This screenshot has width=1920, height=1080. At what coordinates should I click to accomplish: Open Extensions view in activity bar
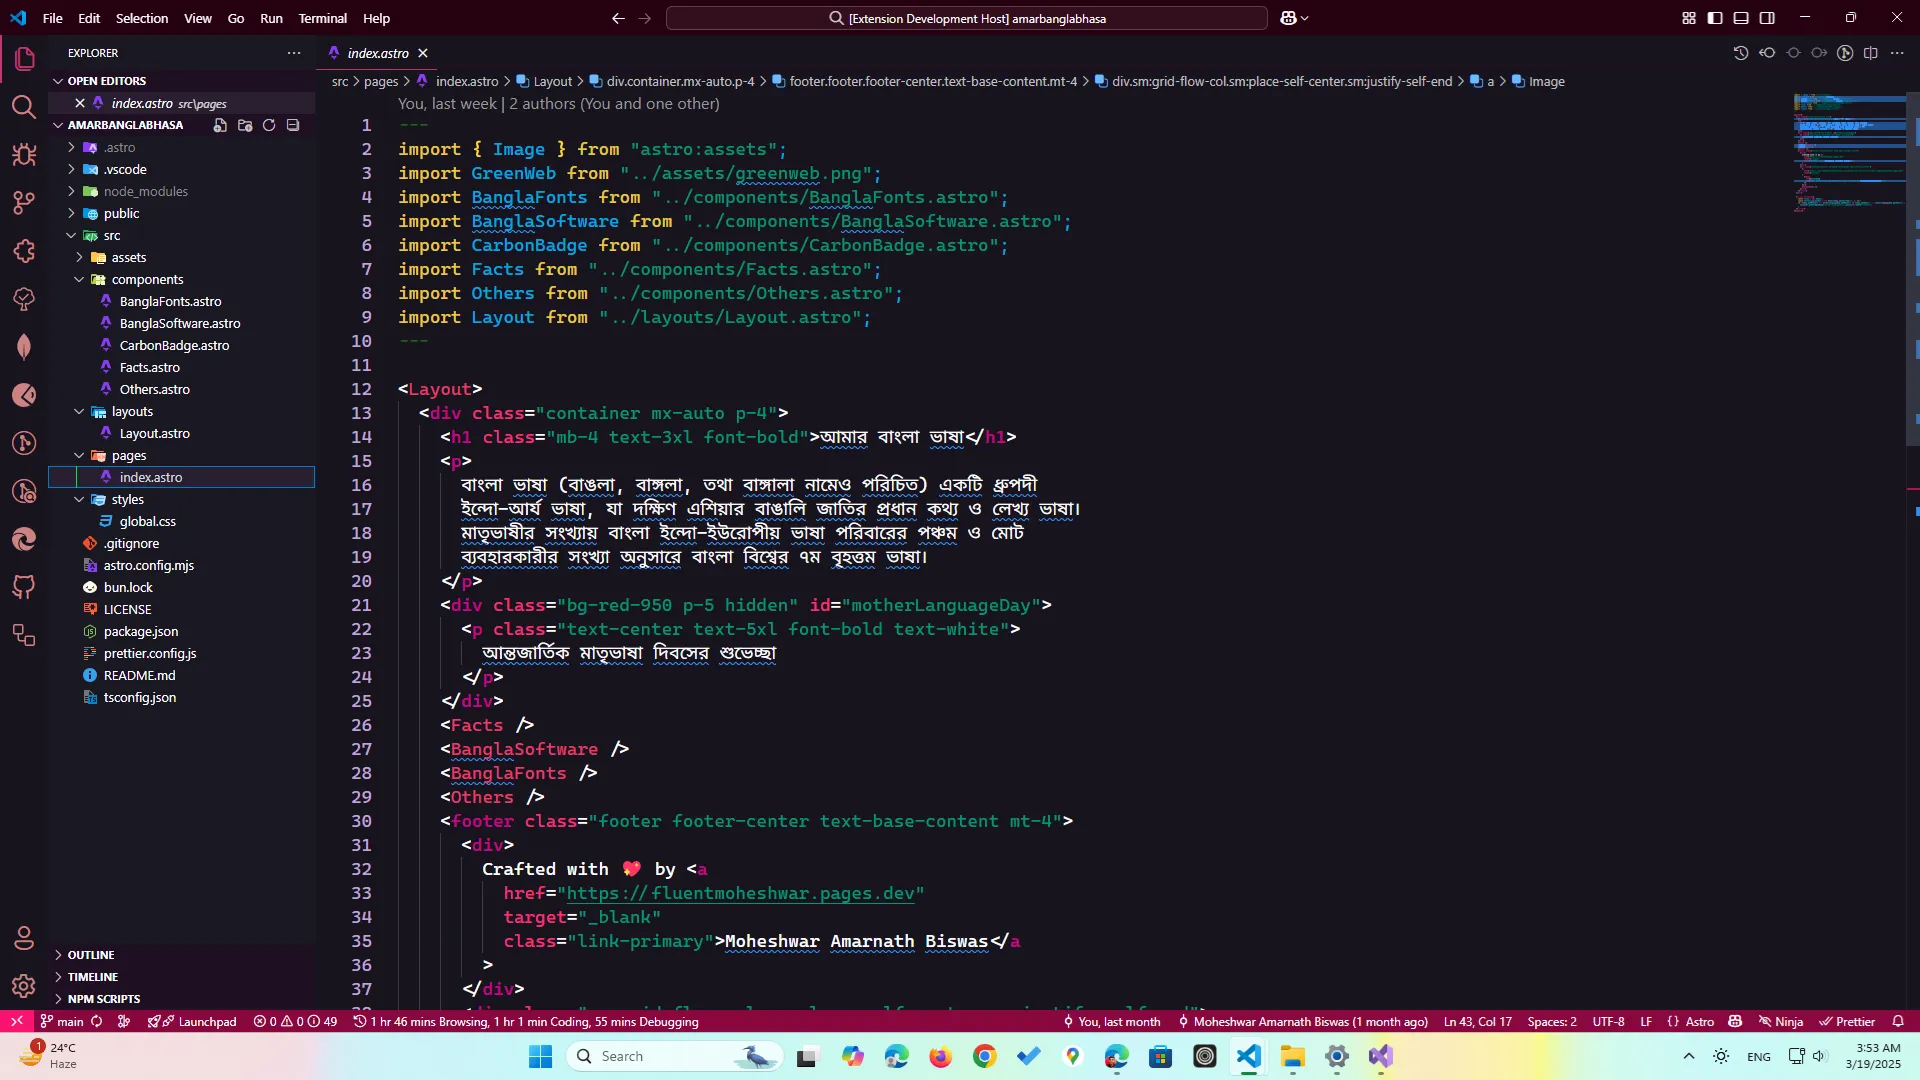click(x=24, y=251)
